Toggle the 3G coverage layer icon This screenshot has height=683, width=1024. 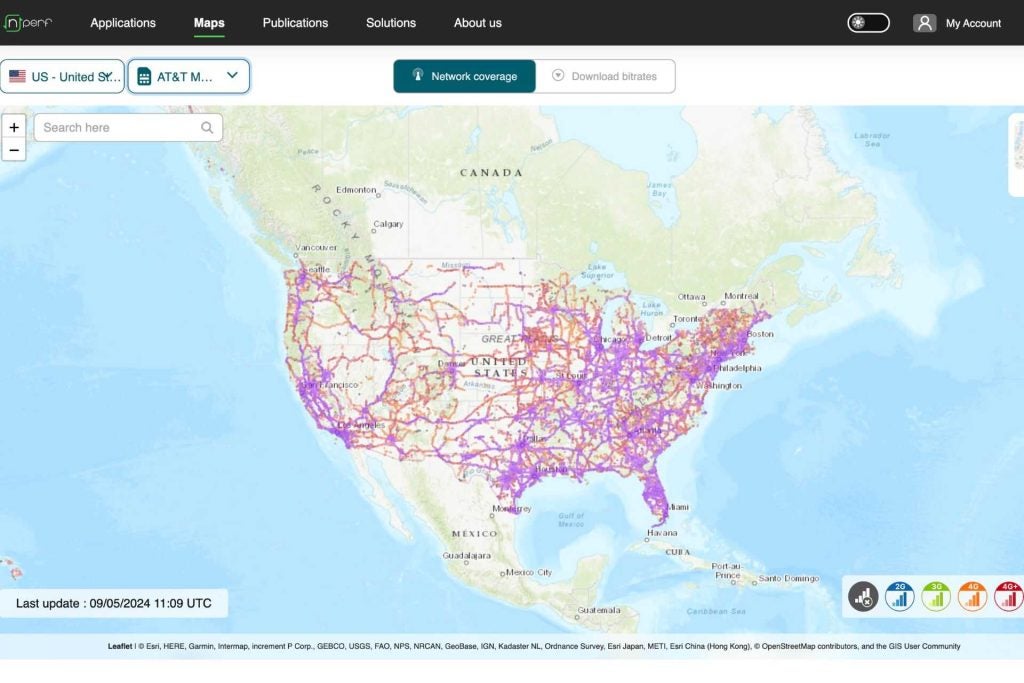(936, 597)
